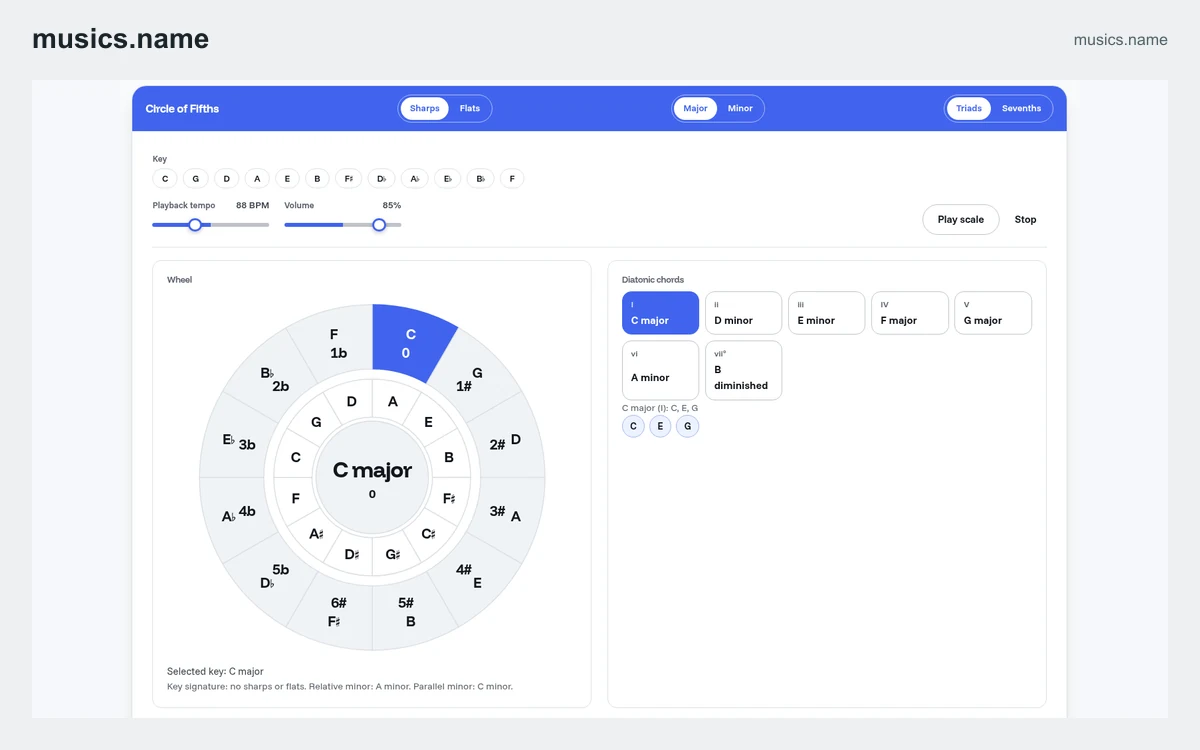Click the inner-ring G♯ wheel segment
The height and width of the screenshot is (750, 1200).
[x=392, y=553]
